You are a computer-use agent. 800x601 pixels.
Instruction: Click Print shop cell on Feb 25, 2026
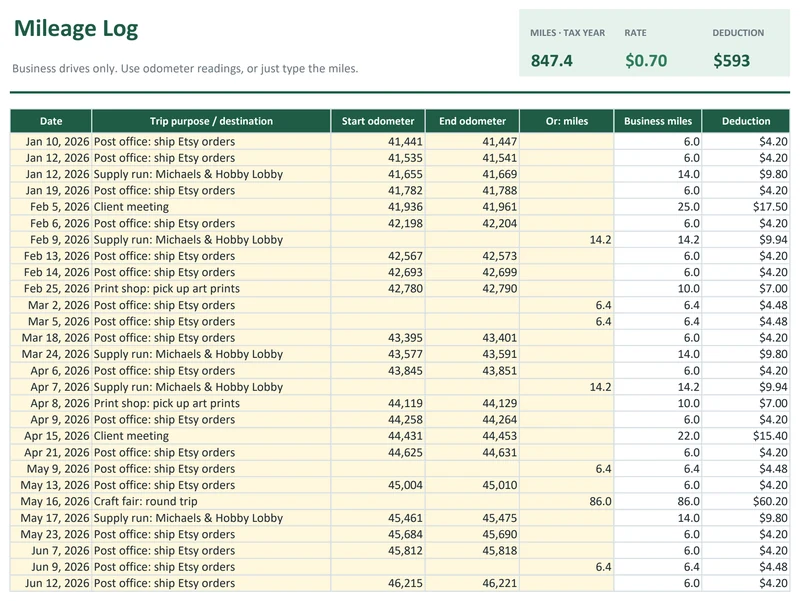pos(211,288)
